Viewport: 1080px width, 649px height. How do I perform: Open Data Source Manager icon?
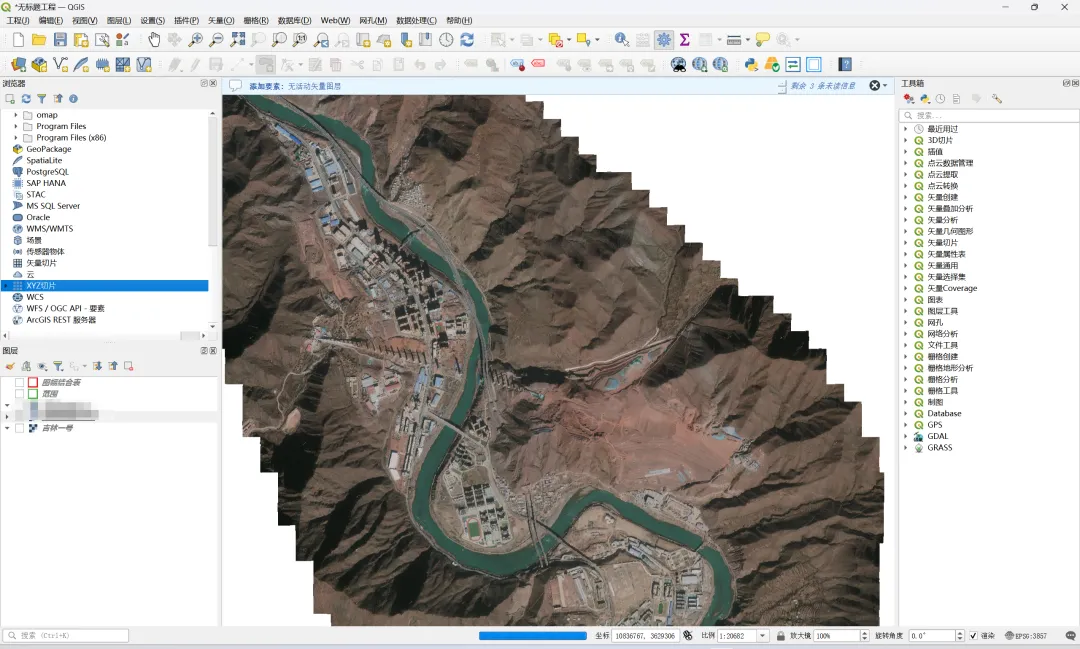pos(19,65)
